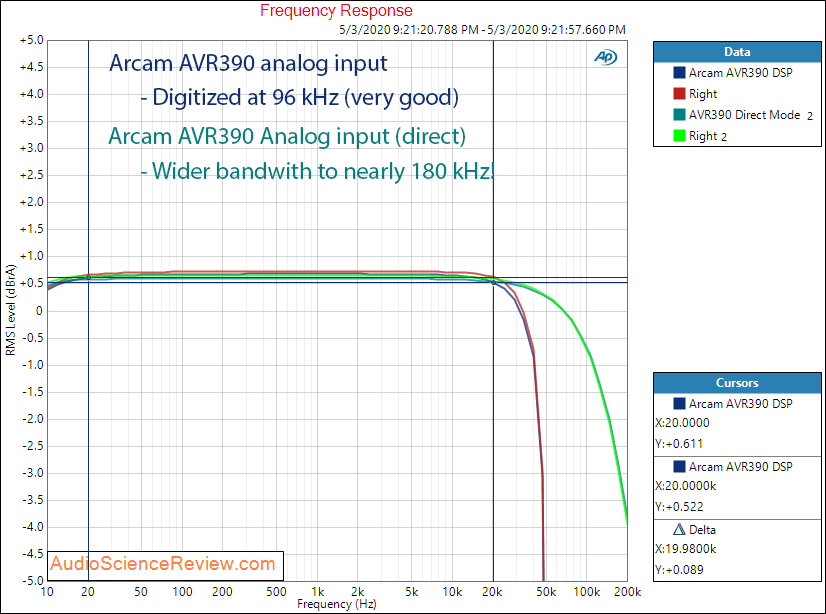Select the red swatch beside Right in the legend
826x614 pixels.
679,94
